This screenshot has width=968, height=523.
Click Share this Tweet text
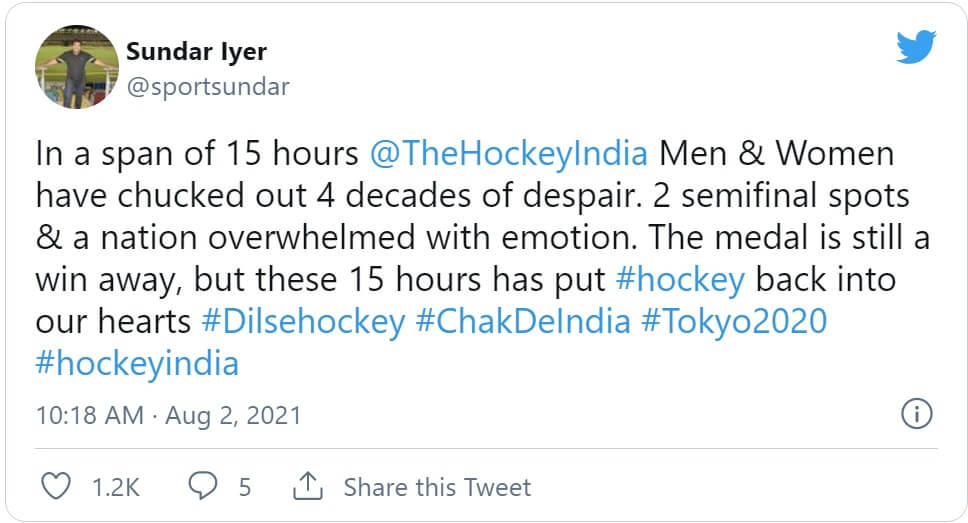437,487
